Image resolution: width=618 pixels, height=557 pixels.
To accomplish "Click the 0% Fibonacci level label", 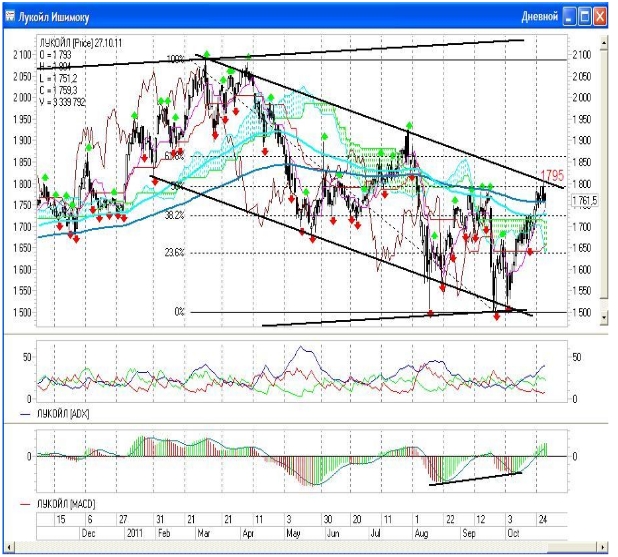I will 179,312.
